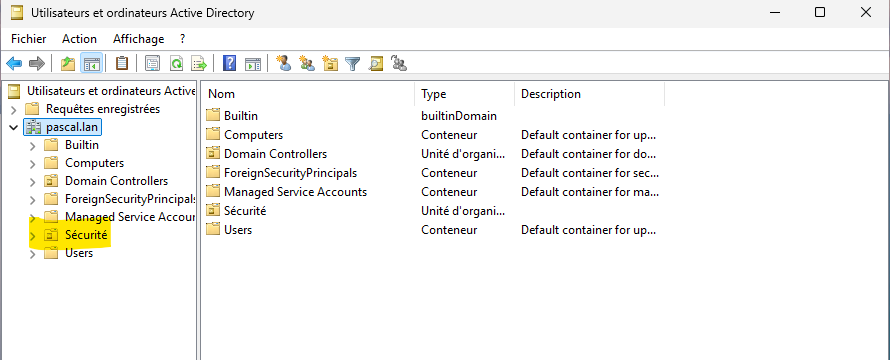Expand the Users tree node
The width and height of the screenshot is (890, 360).
tap(33, 253)
